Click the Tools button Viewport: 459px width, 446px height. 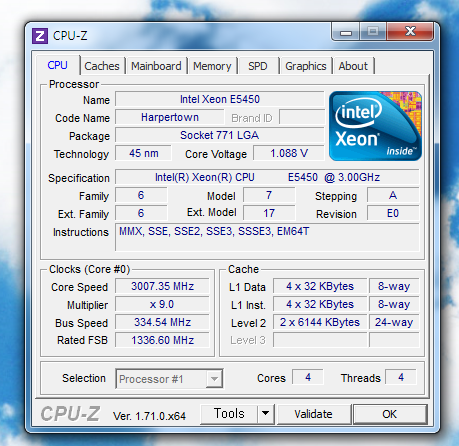click(x=229, y=414)
